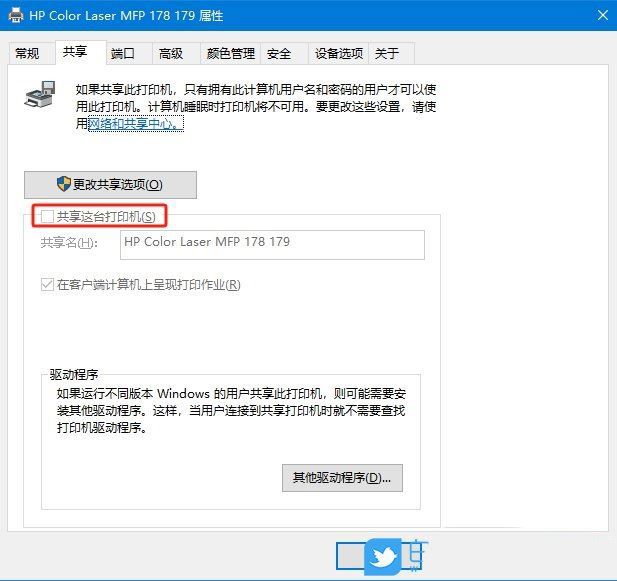Click the shared printer icon beside description
This screenshot has height=581, width=617.
(40, 94)
